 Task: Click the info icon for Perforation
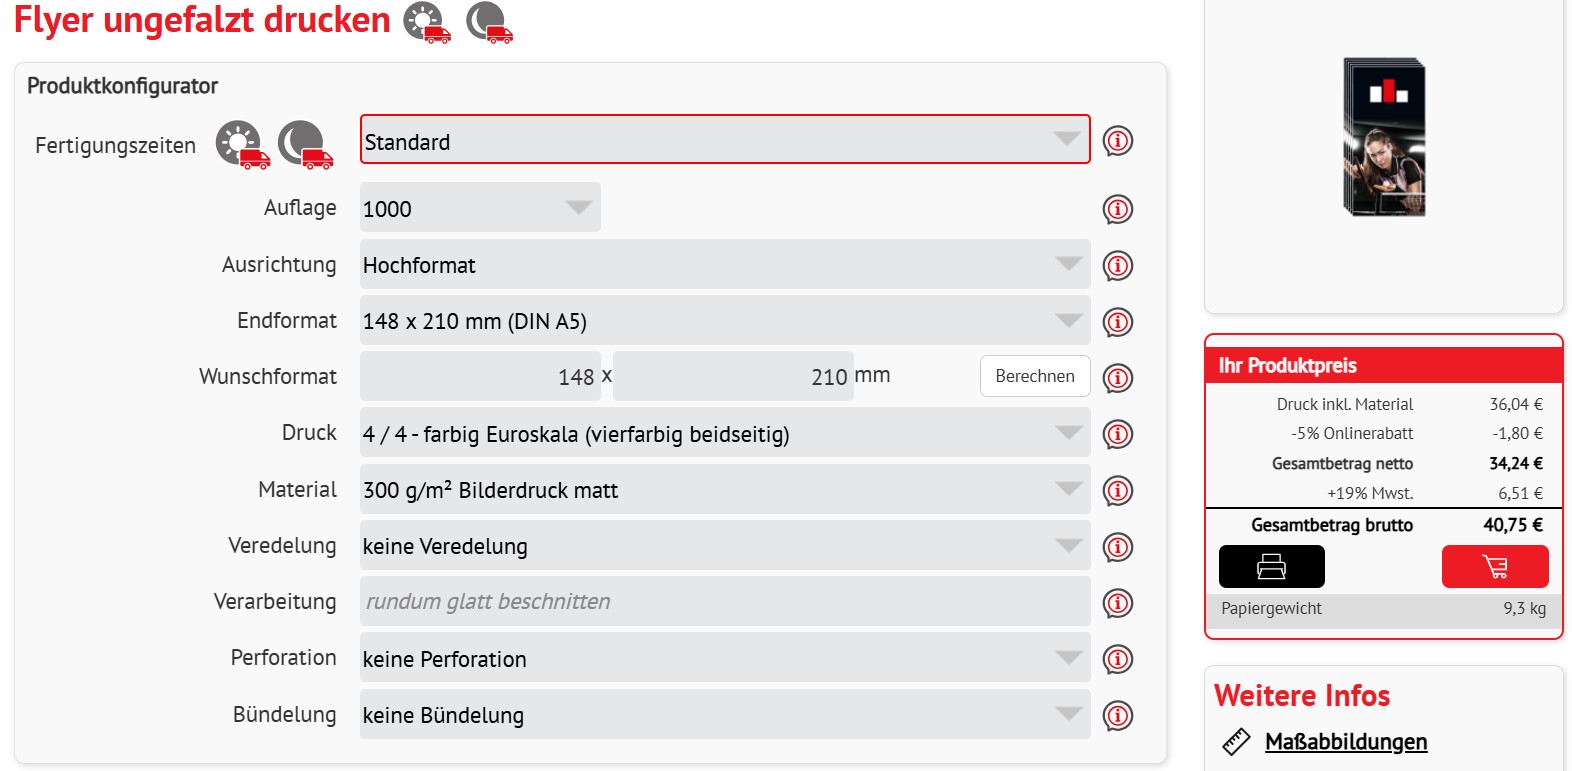click(1117, 660)
